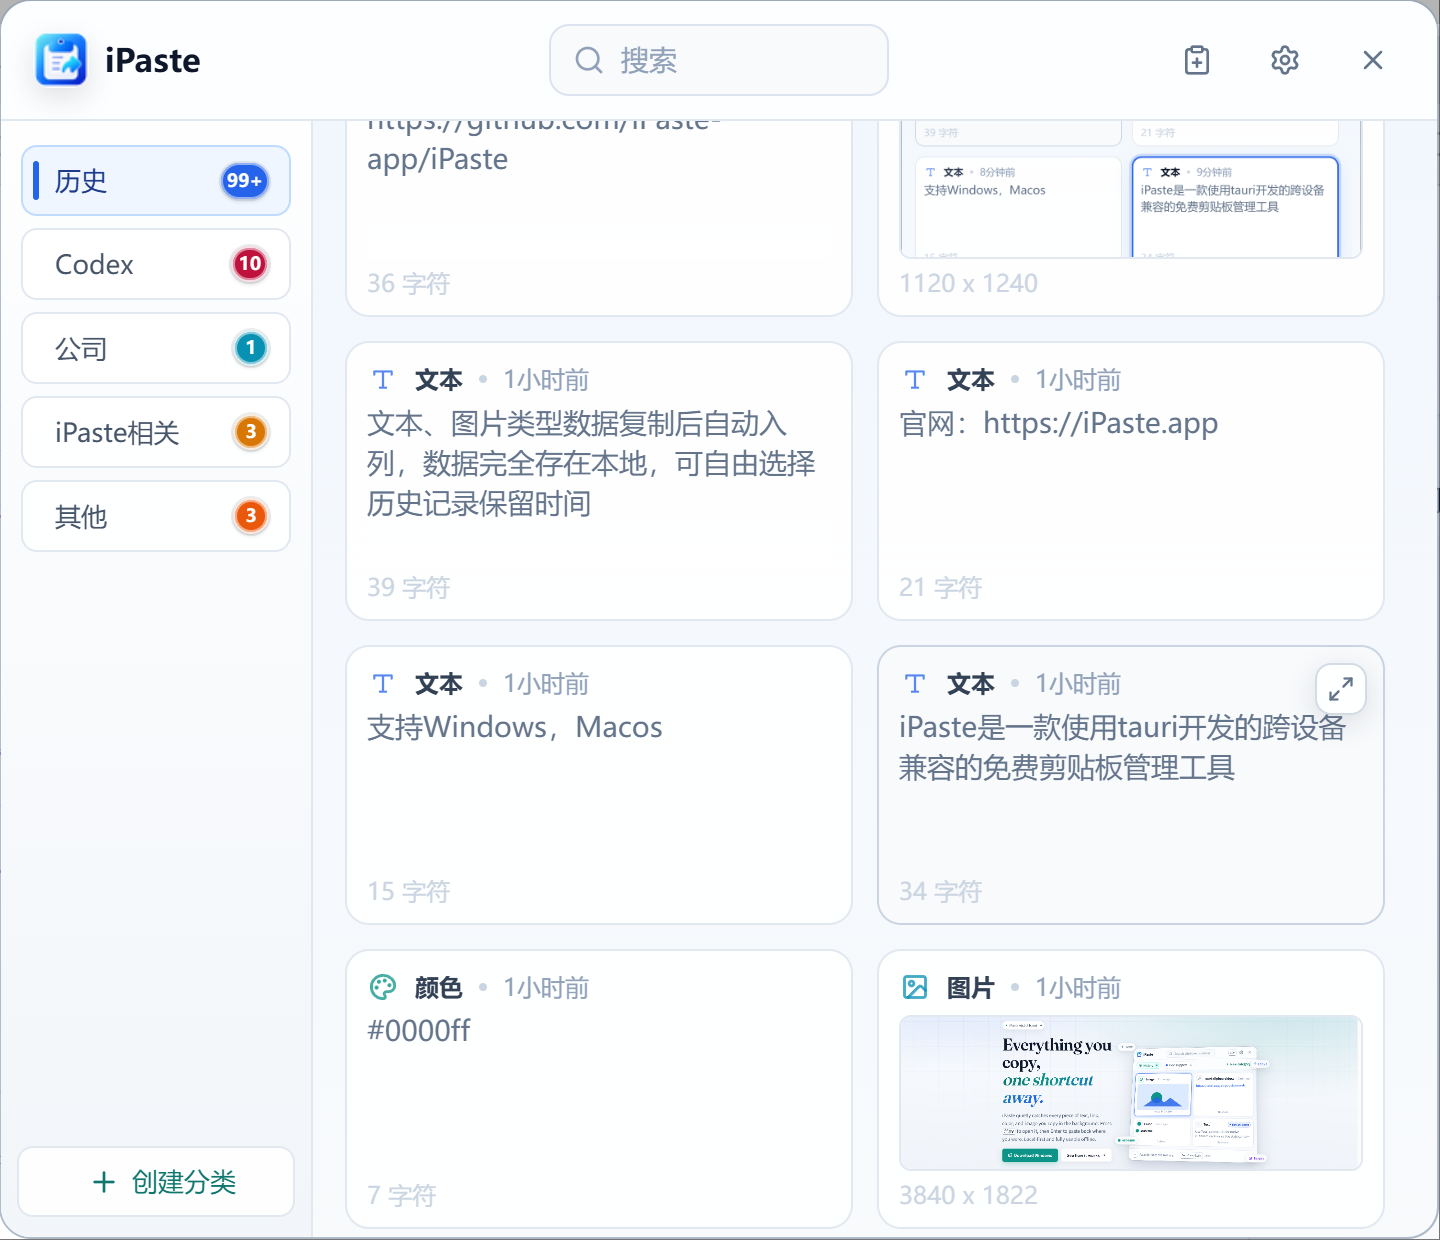Click the search magnifier icon

point(589,60)
